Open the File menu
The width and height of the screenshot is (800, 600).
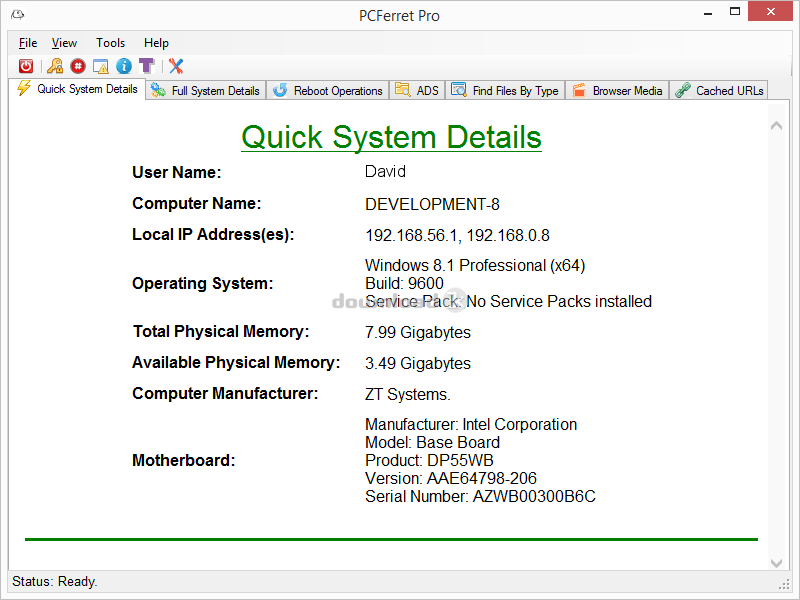[28, 43]
